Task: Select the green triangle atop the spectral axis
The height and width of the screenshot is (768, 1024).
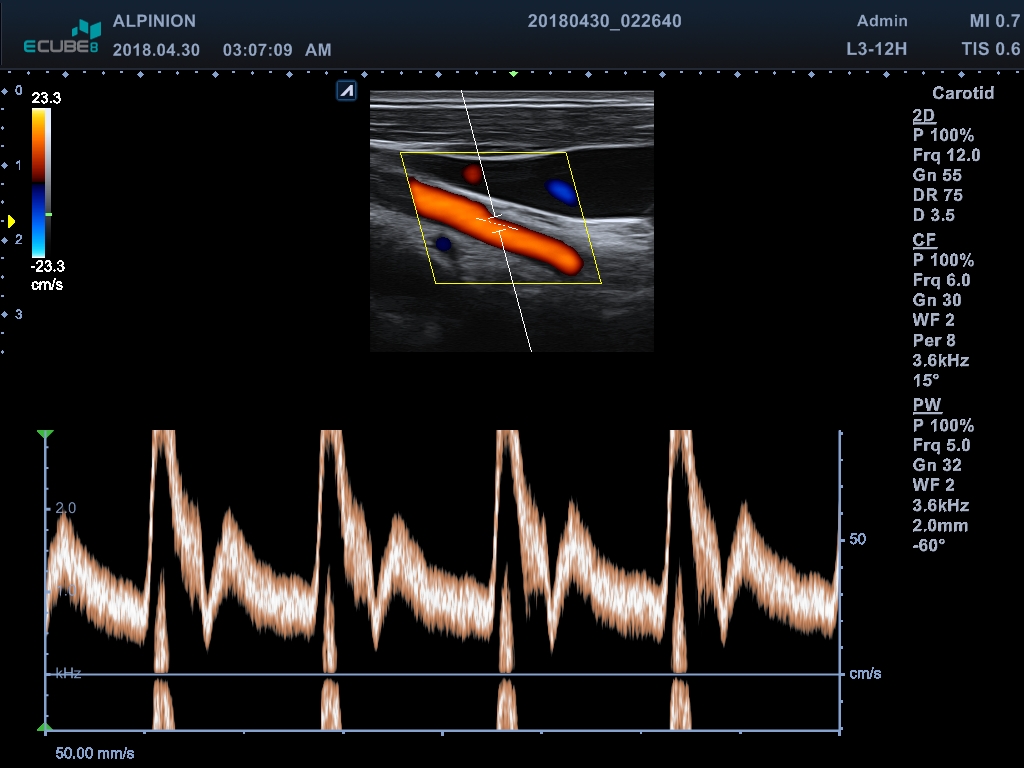Action: pos(45,435)
